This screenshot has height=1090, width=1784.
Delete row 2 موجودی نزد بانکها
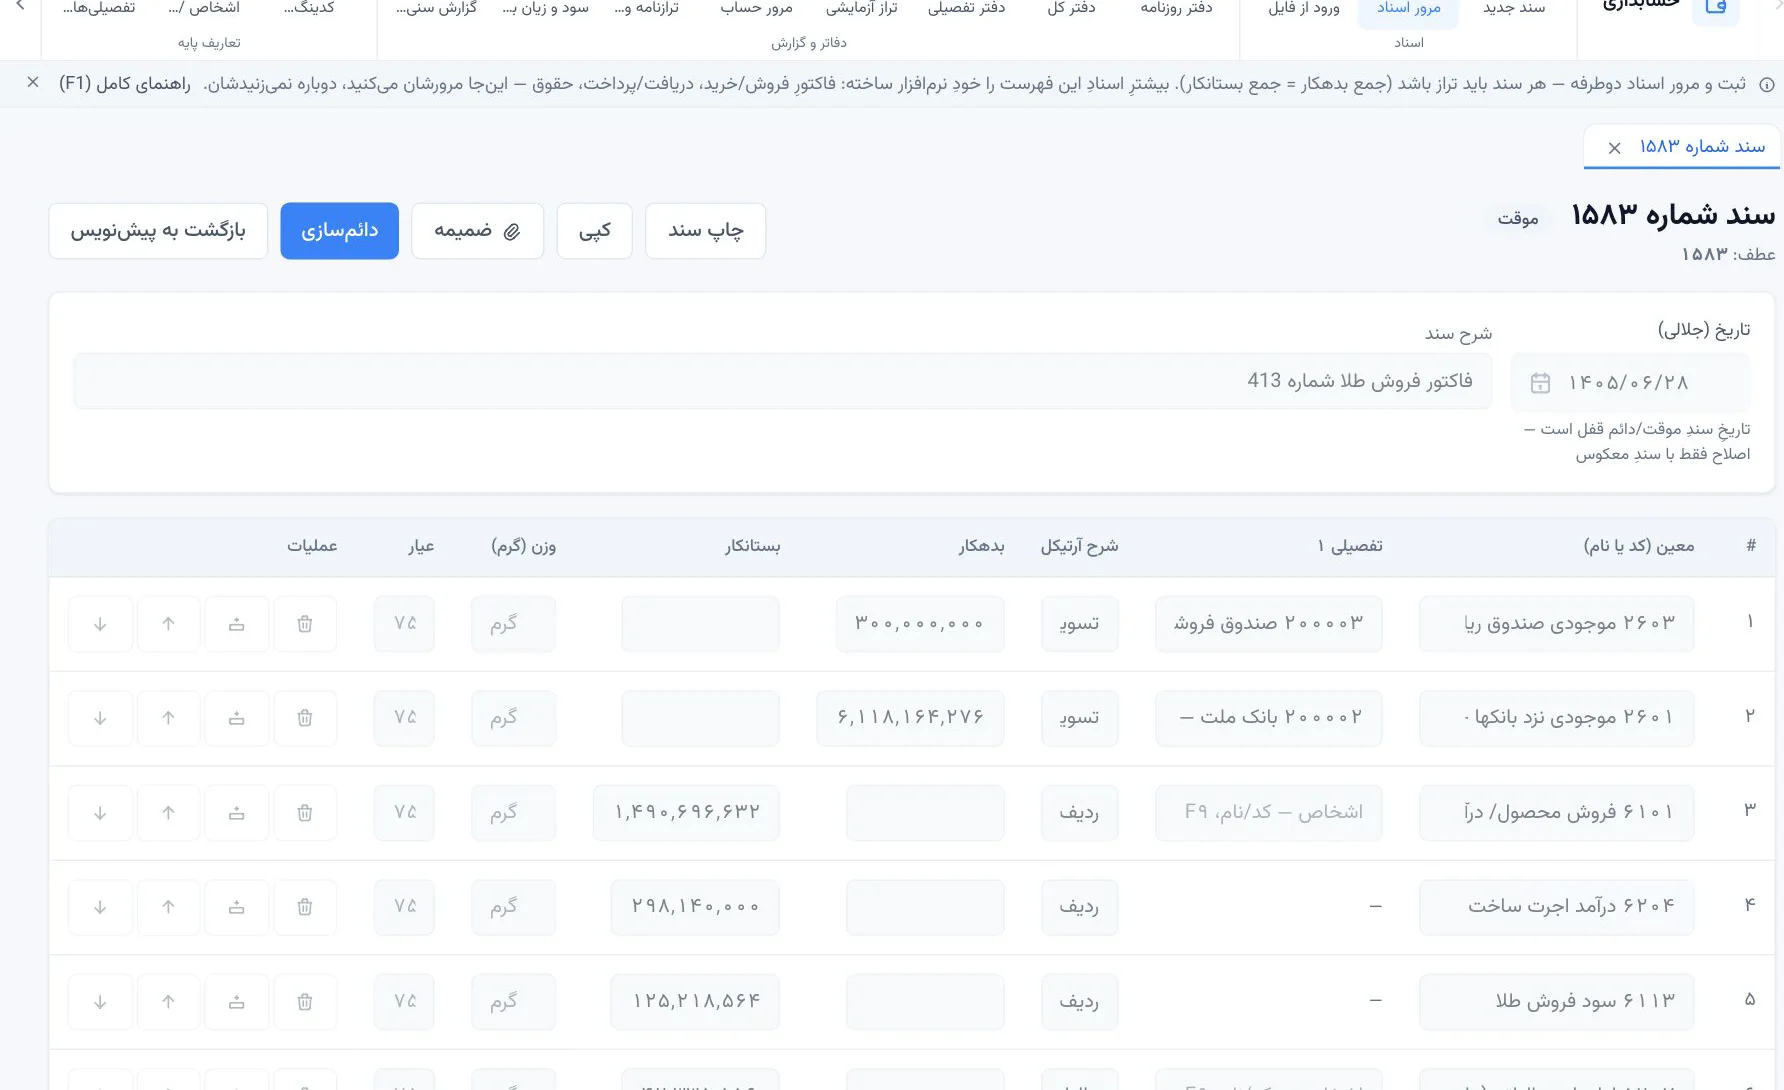pyautogui.click(x=305, y=718)
